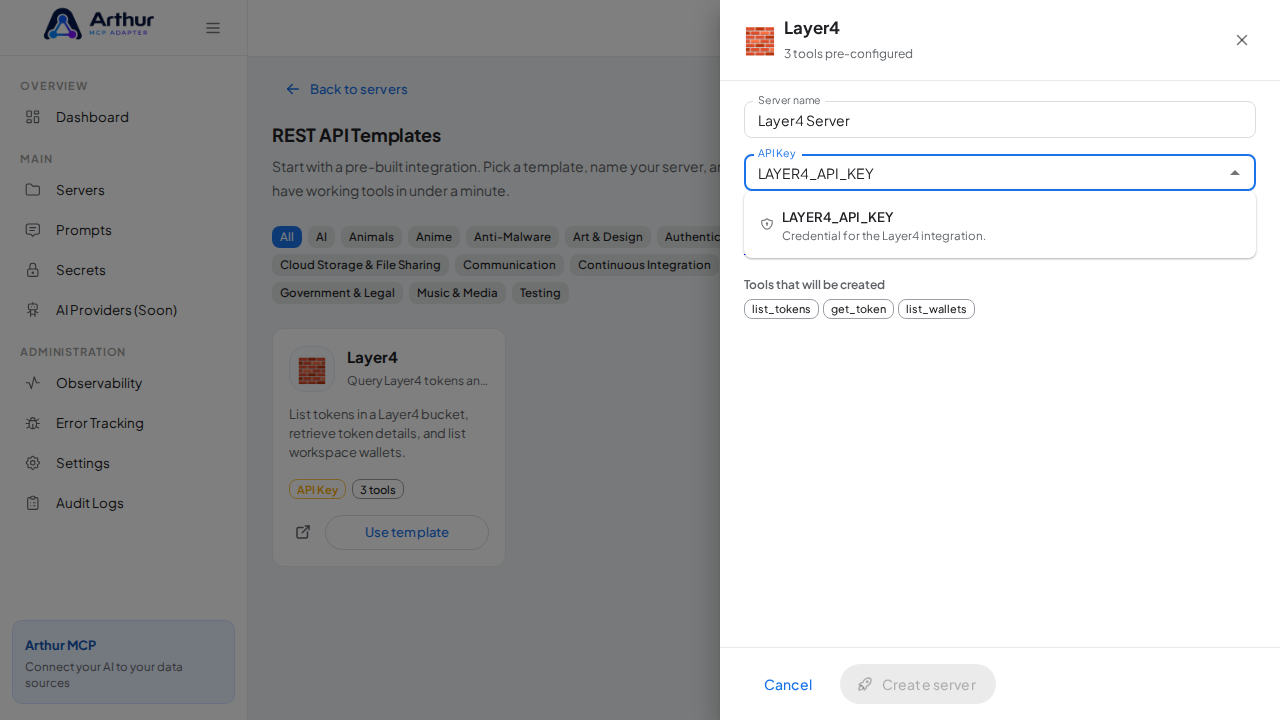Click Back to servers link
The height and width of the screenshot is (720, 1280).
coord(347,89)
